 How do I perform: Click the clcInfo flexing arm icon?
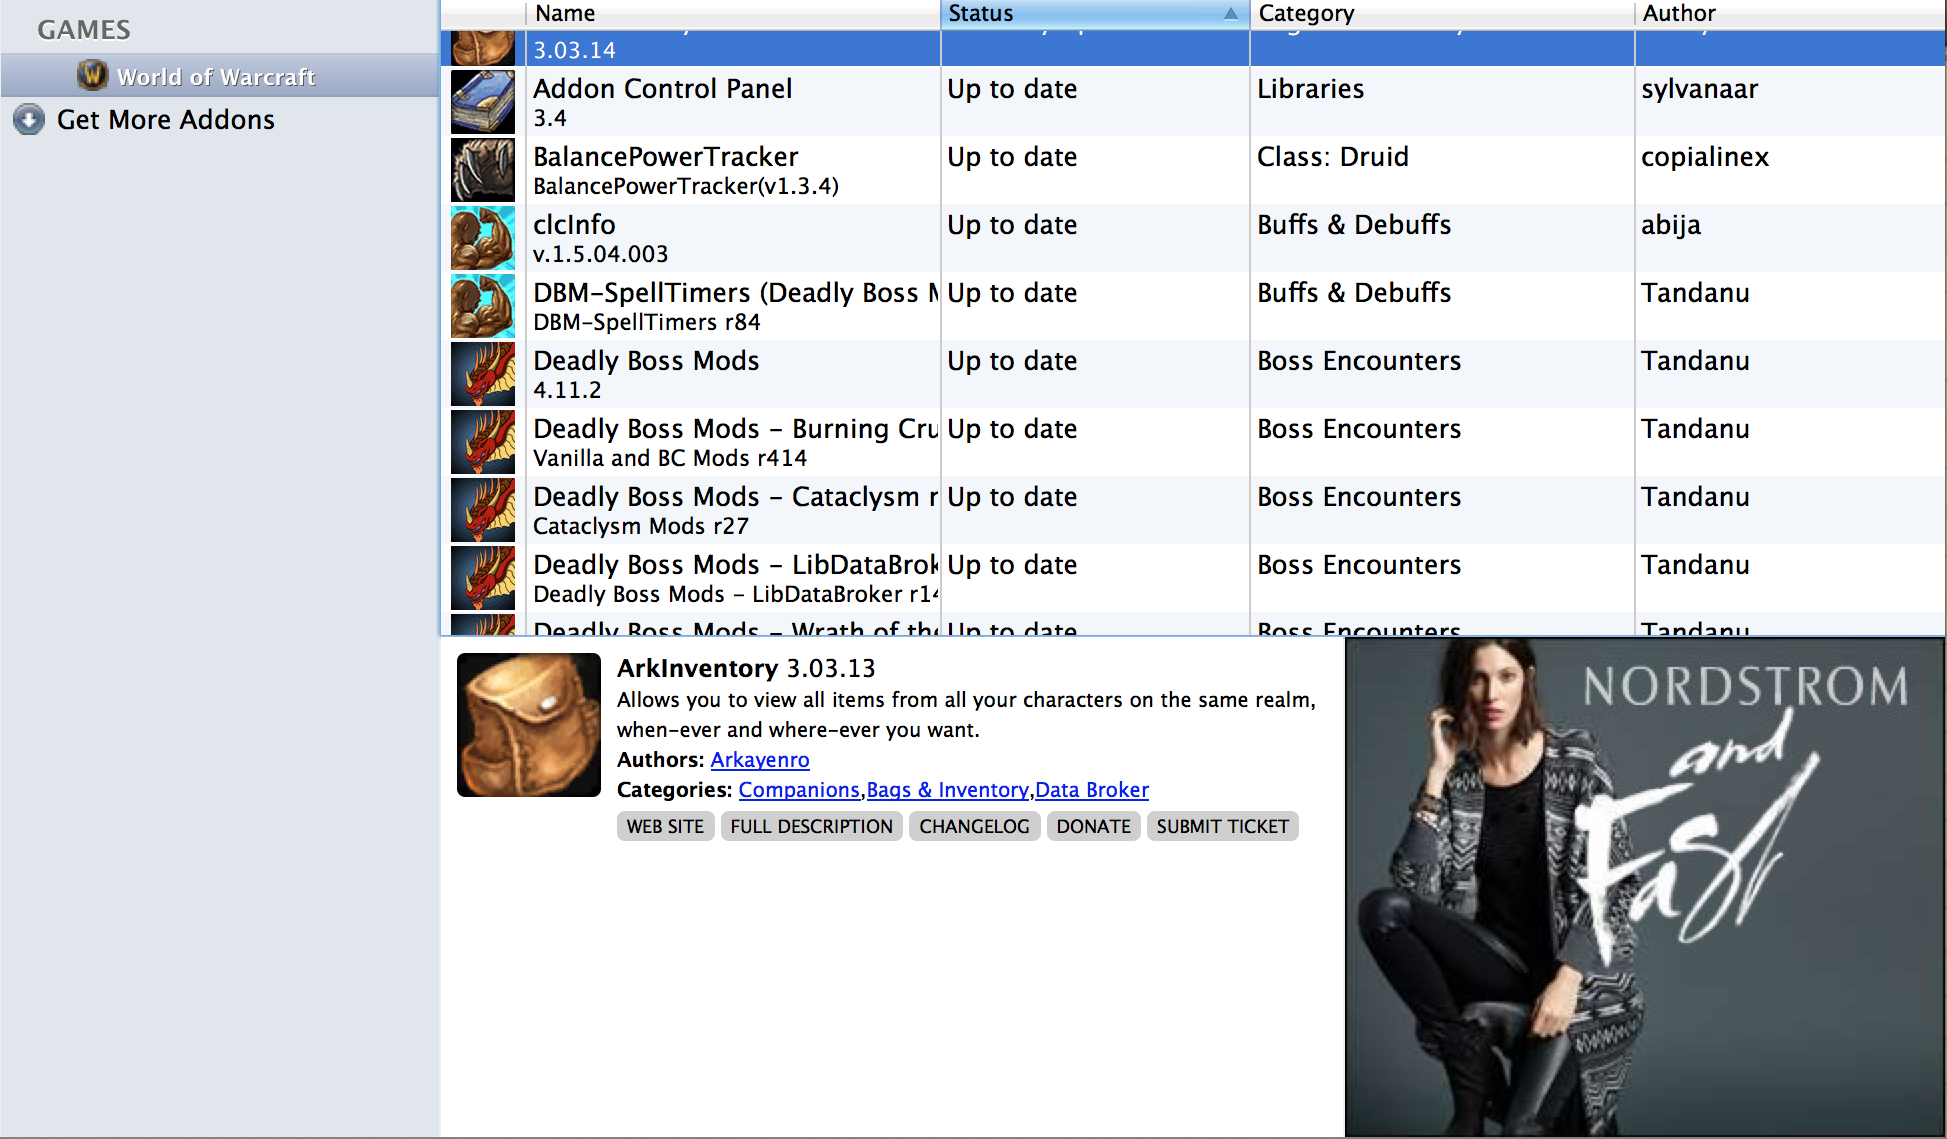point(483,238)
